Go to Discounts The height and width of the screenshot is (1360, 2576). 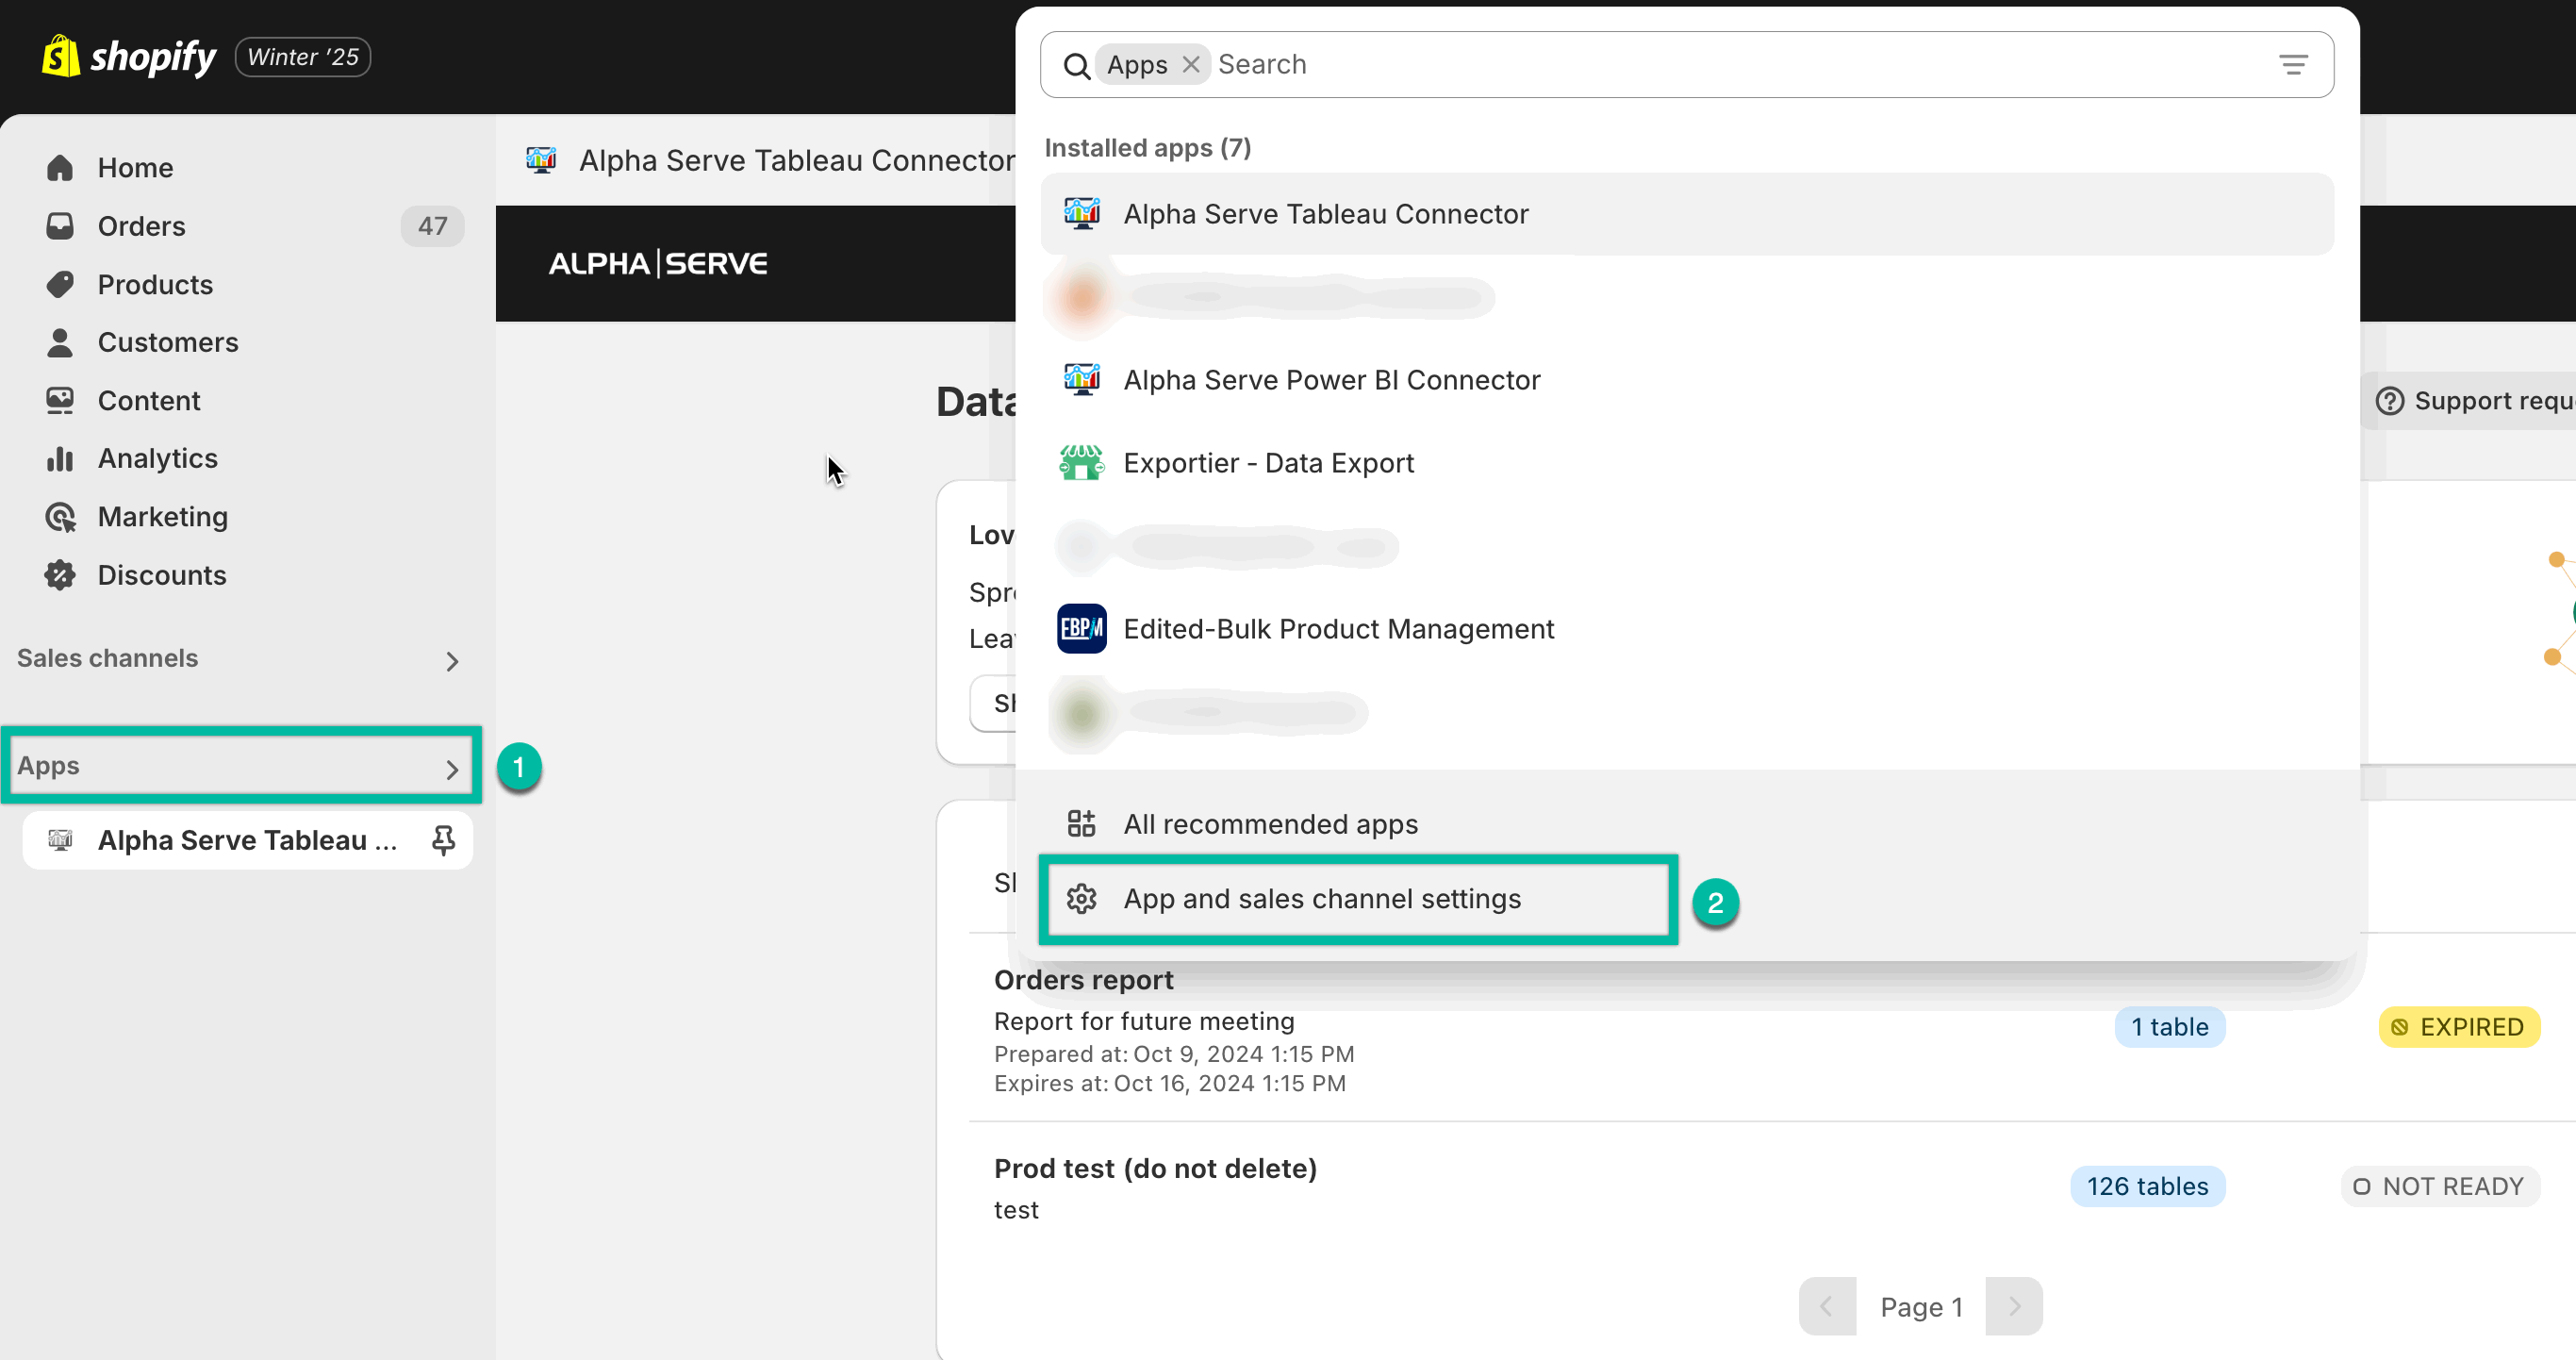(x=162, y=575)
